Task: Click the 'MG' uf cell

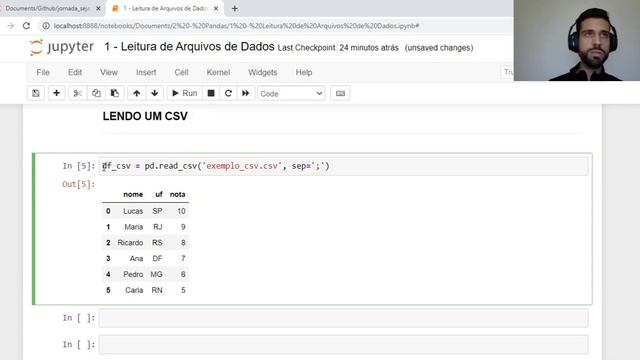Action: pos(156,274)
